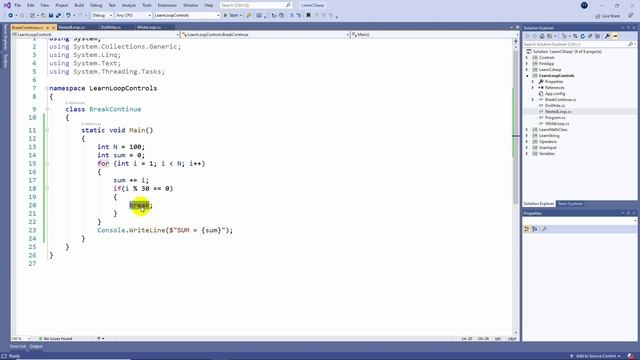Screen dimensions: 640x360
Task: Click the Save All toolbar icon
Action: (58, 16)
